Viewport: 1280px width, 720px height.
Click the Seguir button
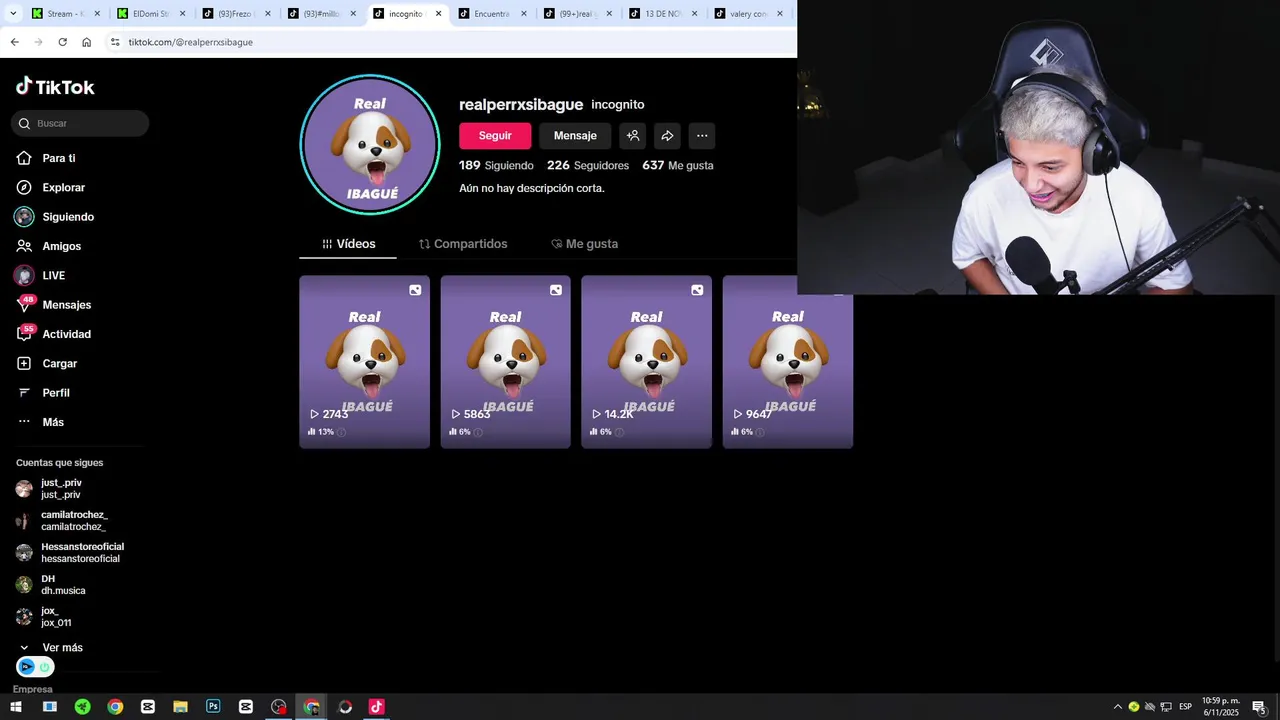(x=495, y=136)
